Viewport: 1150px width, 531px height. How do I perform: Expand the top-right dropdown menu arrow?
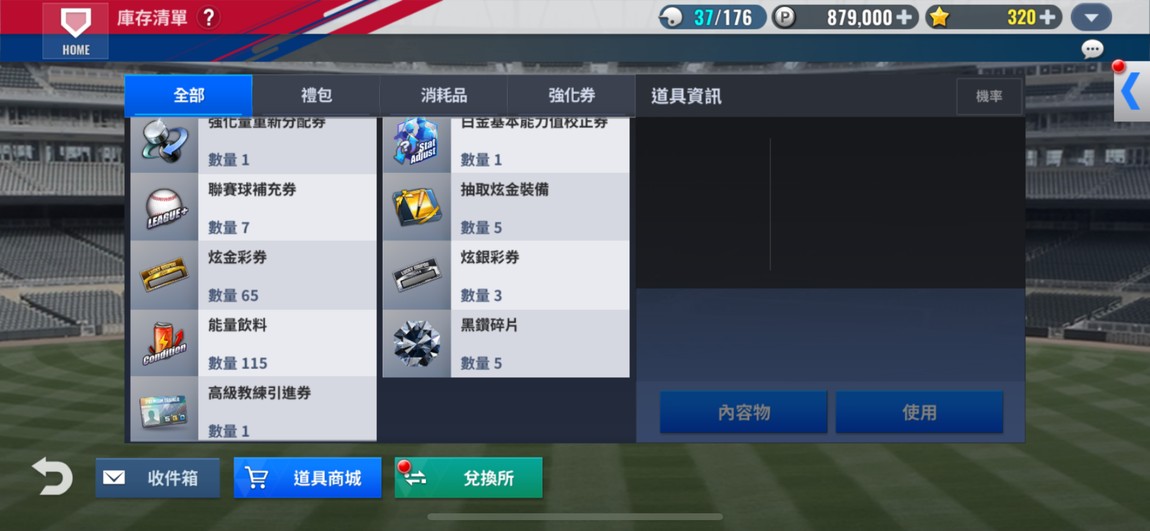coord(1091,18)
